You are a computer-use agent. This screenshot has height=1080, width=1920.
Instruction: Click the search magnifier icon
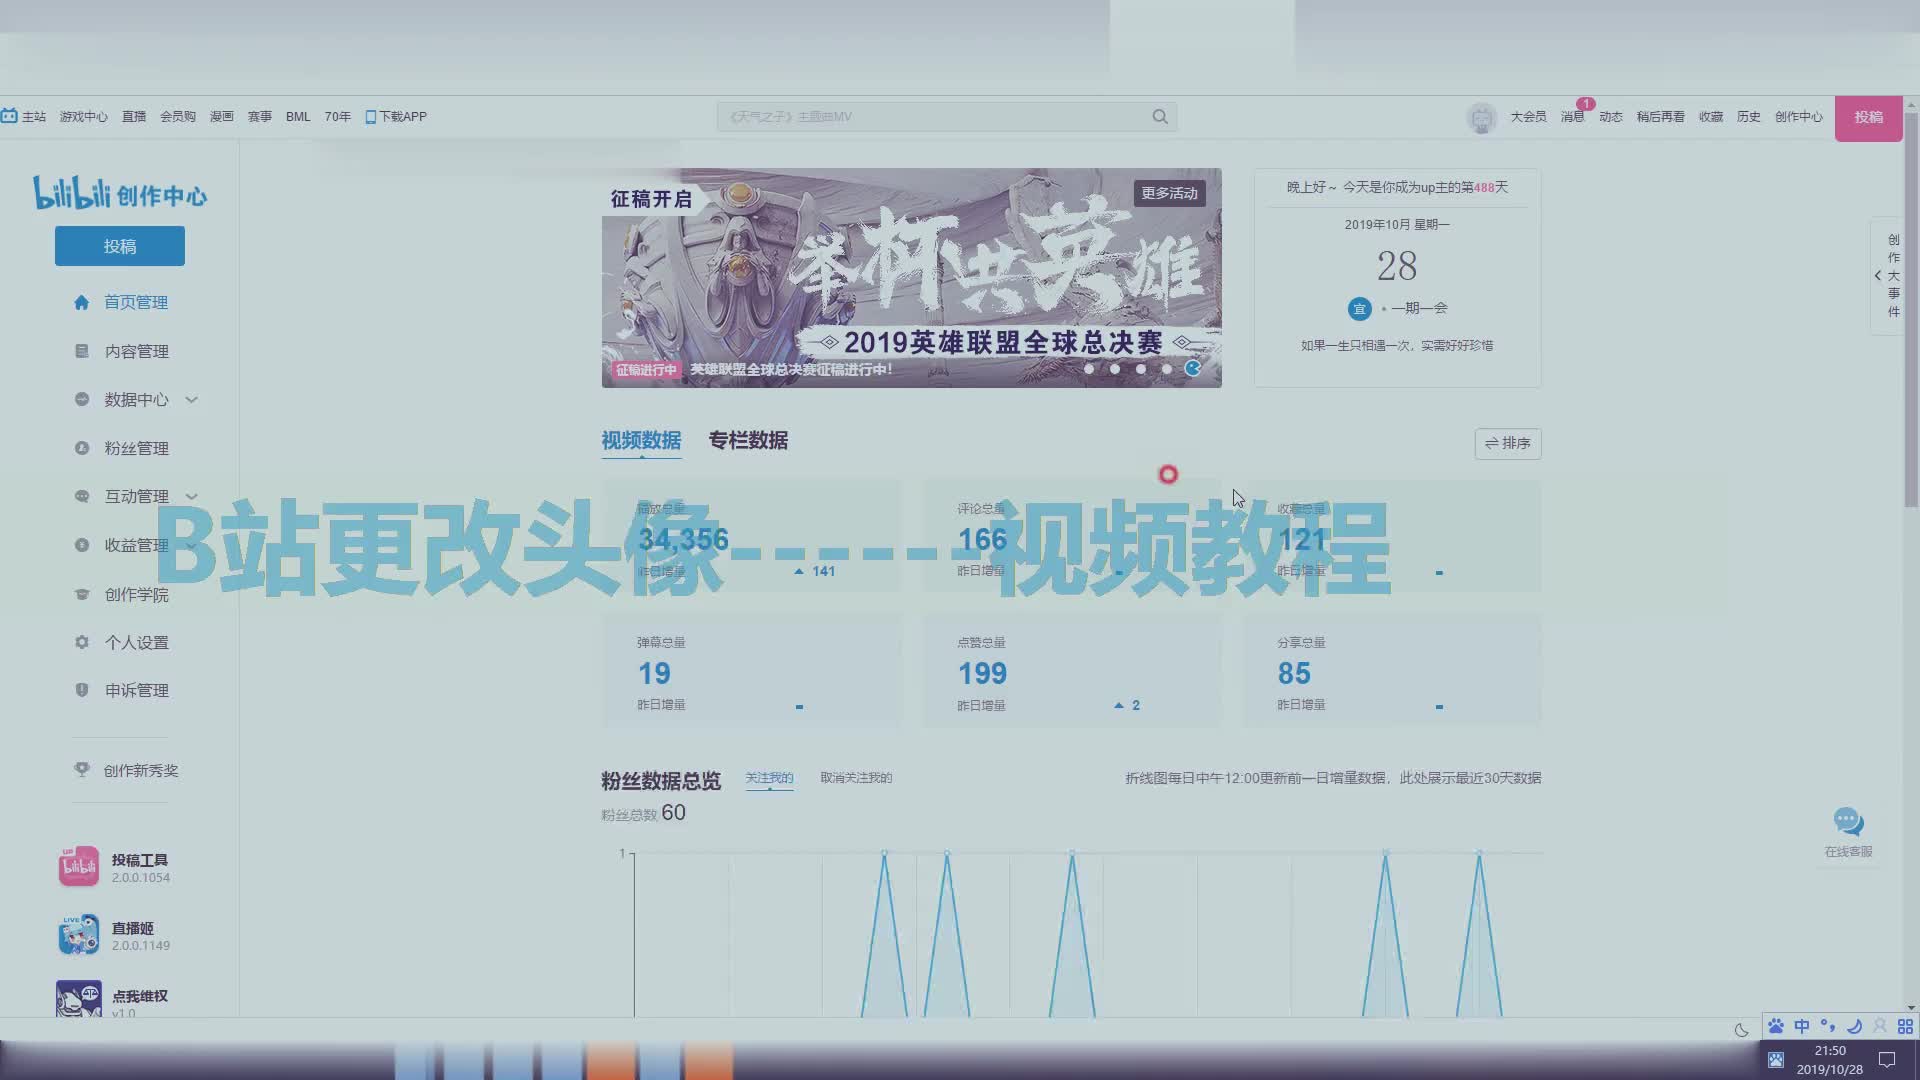[1160, 117]
